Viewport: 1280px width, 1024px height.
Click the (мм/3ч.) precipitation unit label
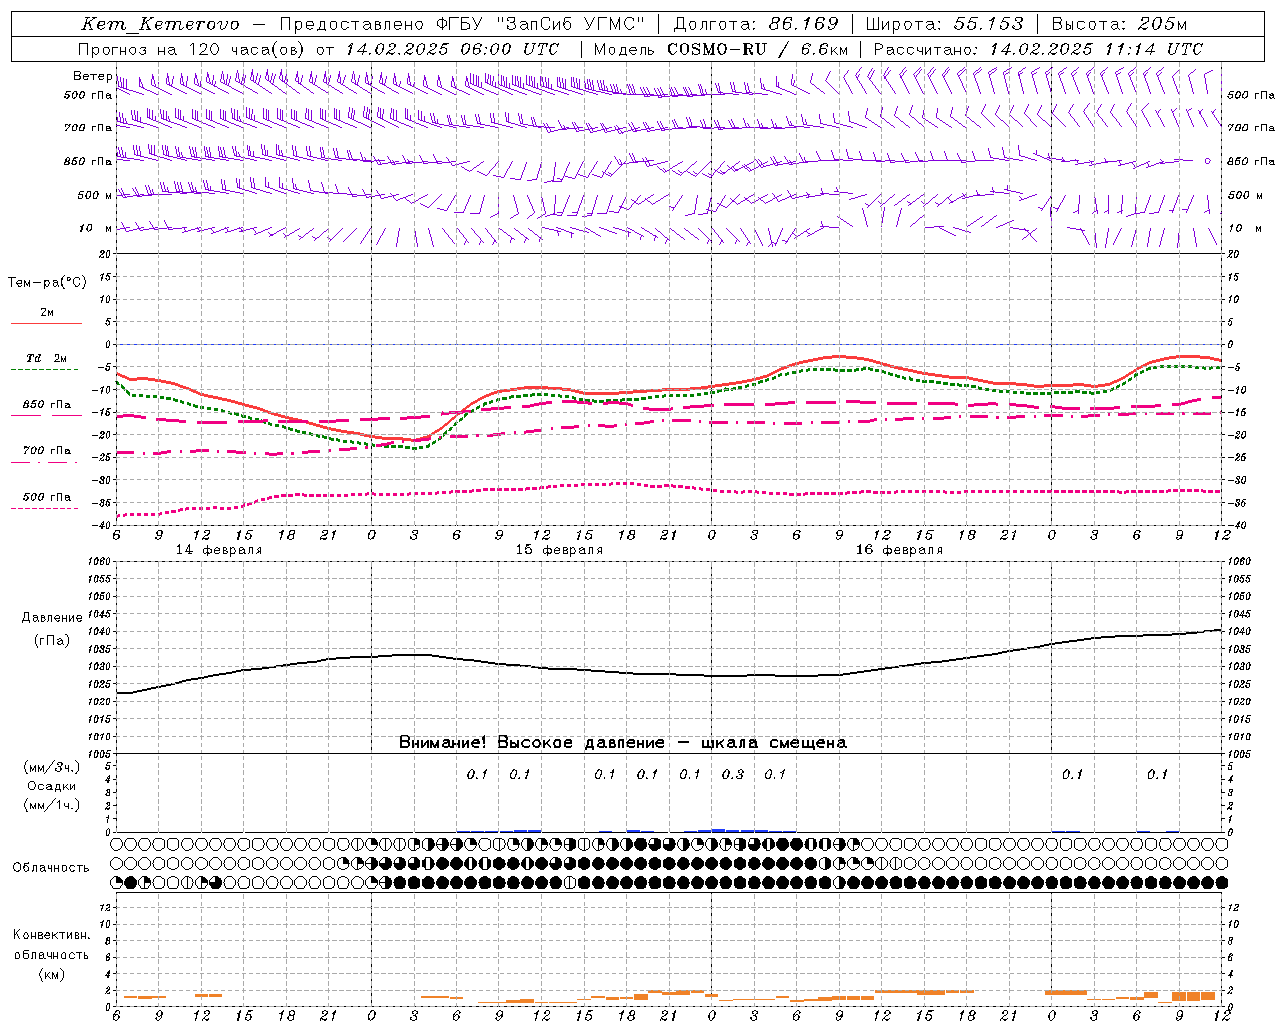coord(51,767)
